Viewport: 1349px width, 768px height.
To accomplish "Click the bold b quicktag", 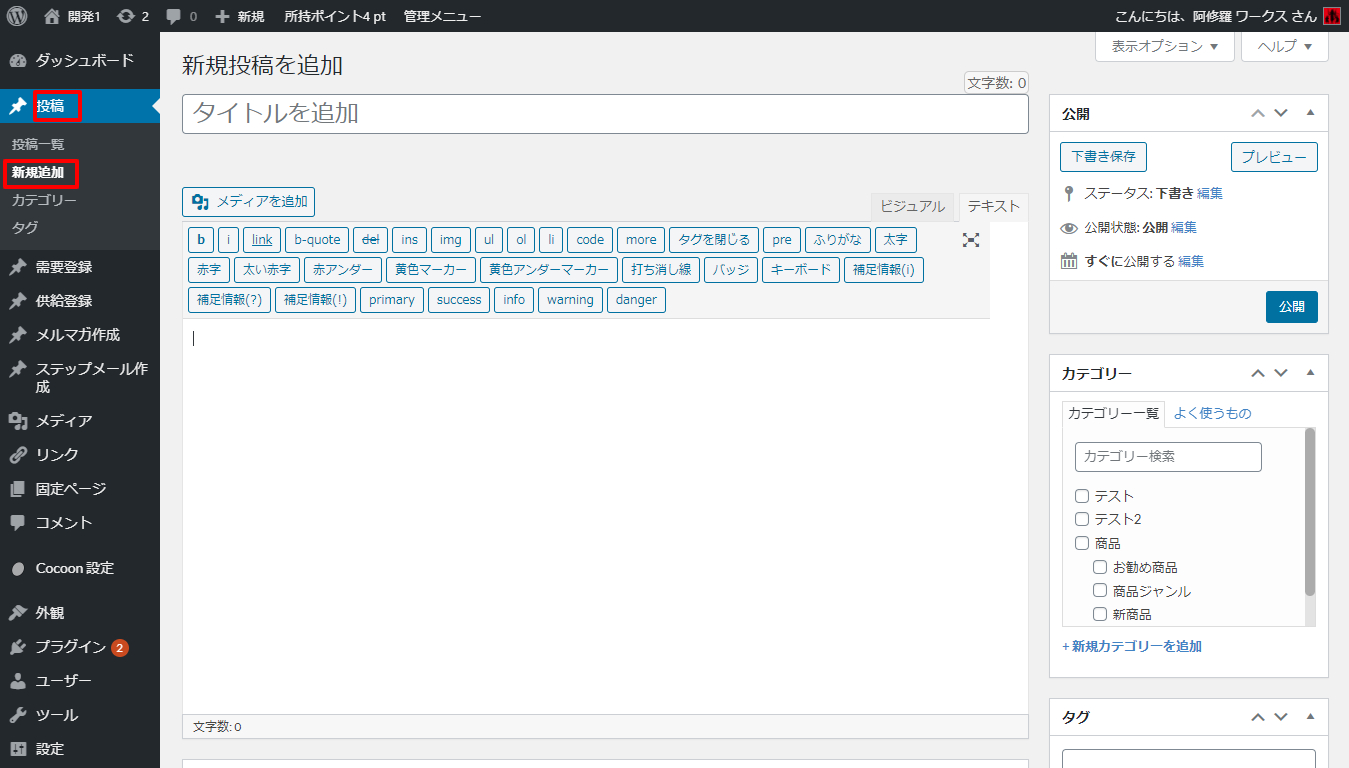I will click(x=201, y=240).
